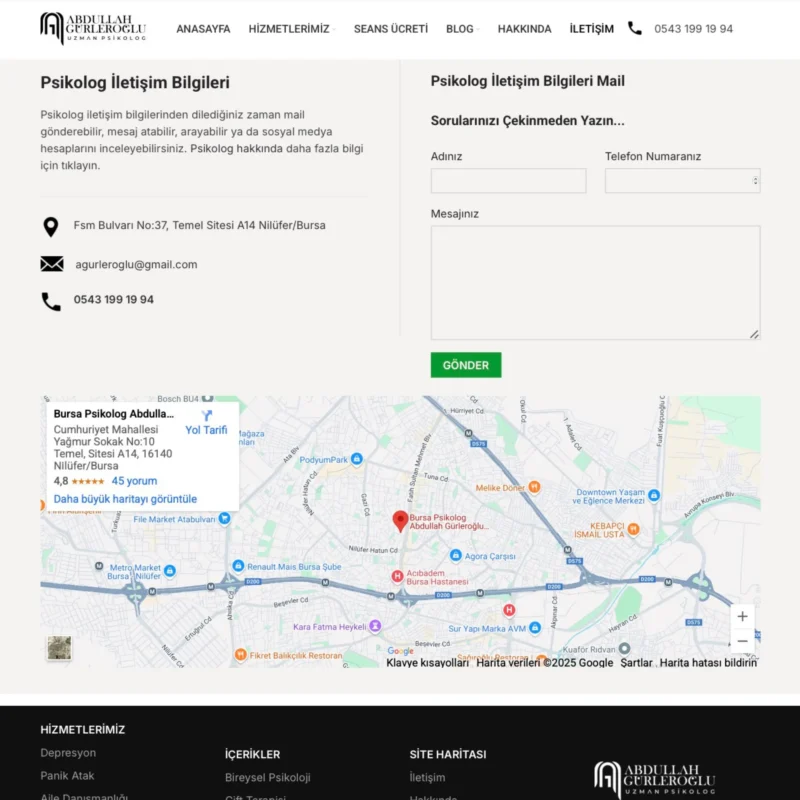This screenshot has height=800, width=800.
Task: Click the Agora Çarşısı shopping marker
Action: [456, 555]
